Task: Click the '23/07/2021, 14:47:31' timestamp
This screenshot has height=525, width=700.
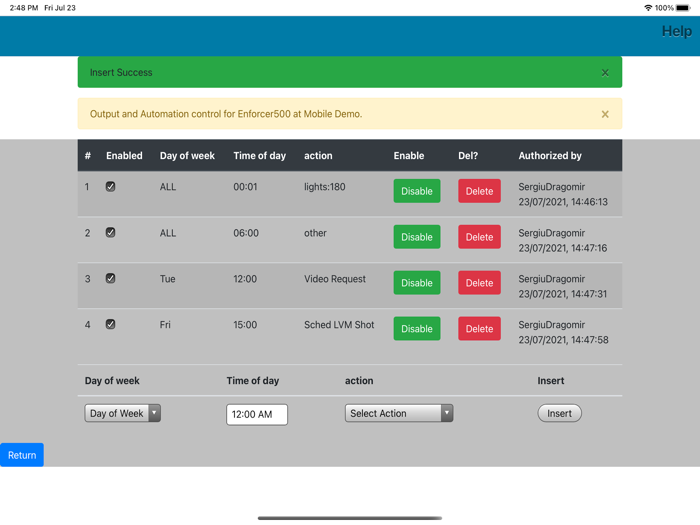Action: [x=562, y=294]
